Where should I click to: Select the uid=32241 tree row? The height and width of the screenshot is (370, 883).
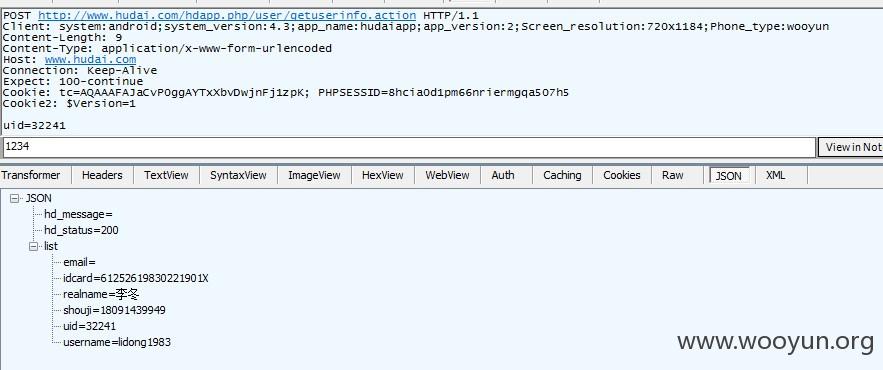[90, 326]
